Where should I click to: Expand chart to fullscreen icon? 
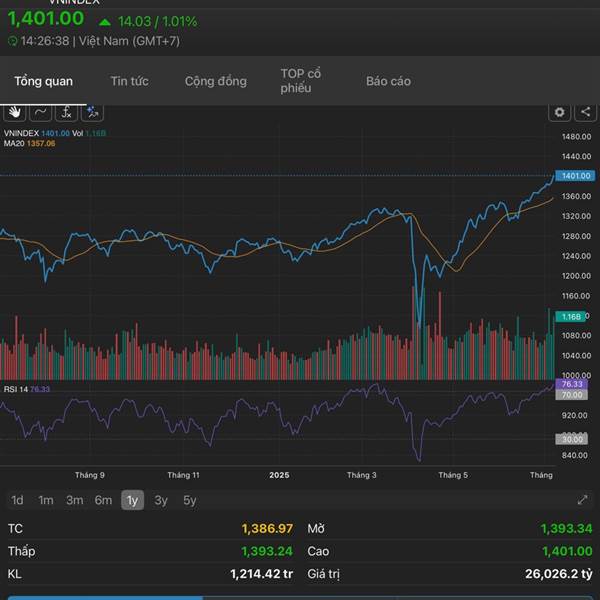click(x=582, y=500)
